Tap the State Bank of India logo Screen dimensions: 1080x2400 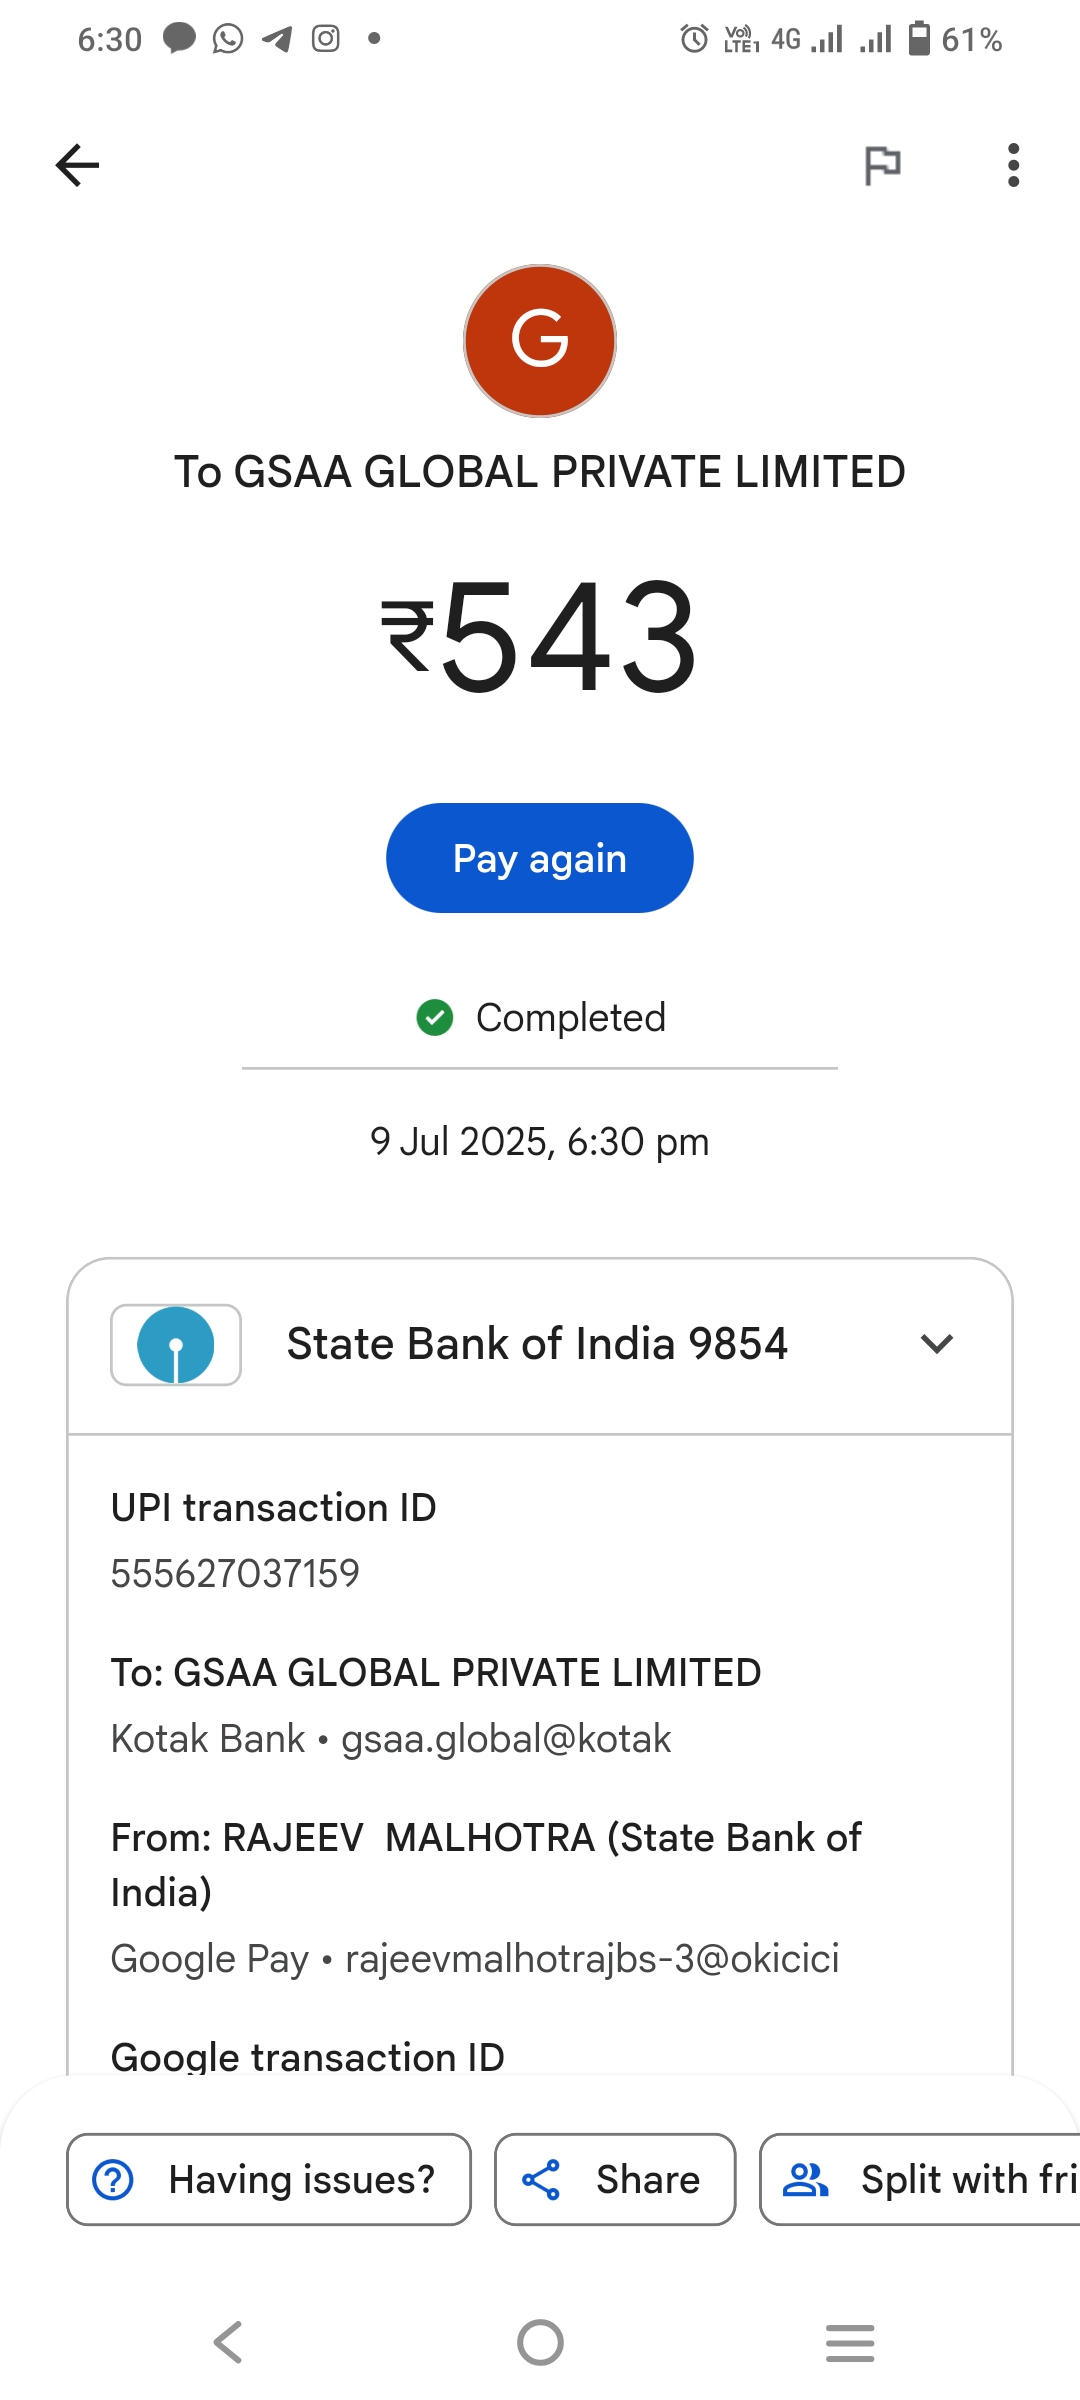pyautogui.click(x=176, y=1345)
